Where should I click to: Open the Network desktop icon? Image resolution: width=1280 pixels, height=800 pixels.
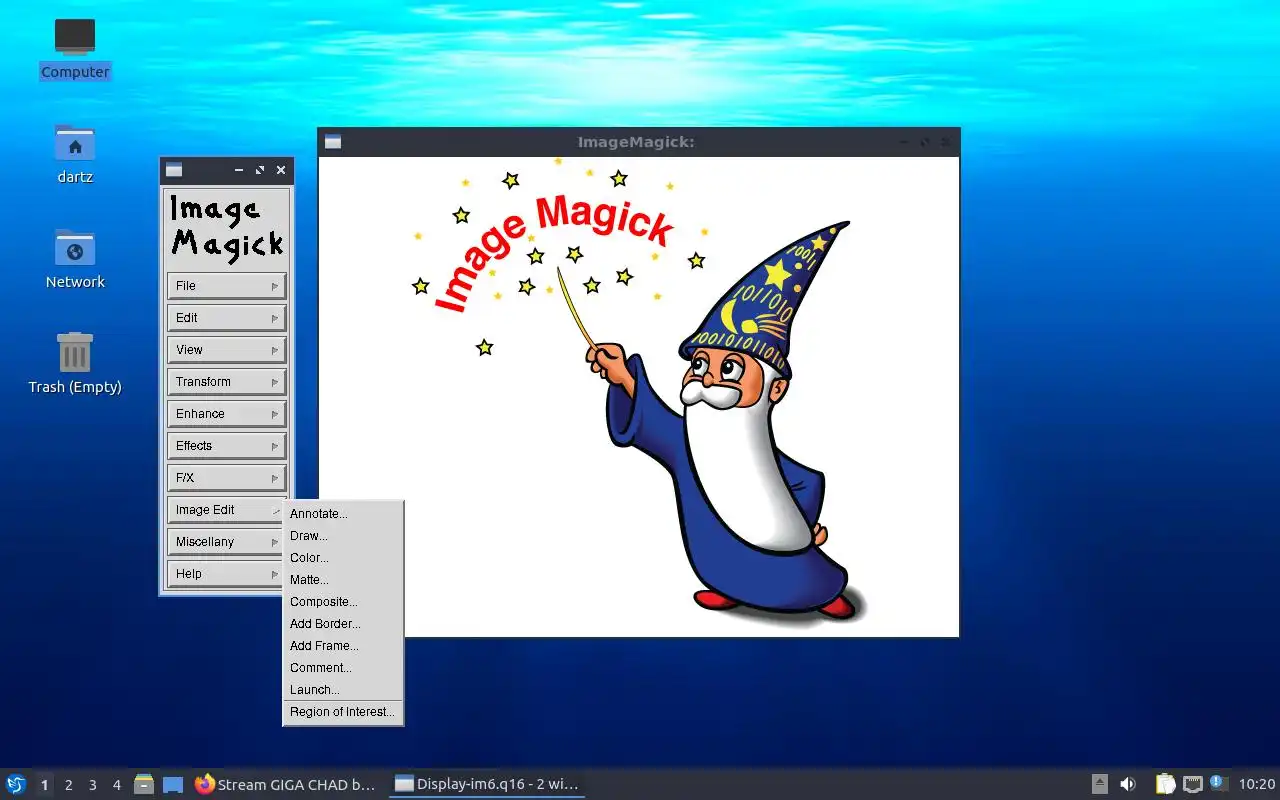pos(75,259)
